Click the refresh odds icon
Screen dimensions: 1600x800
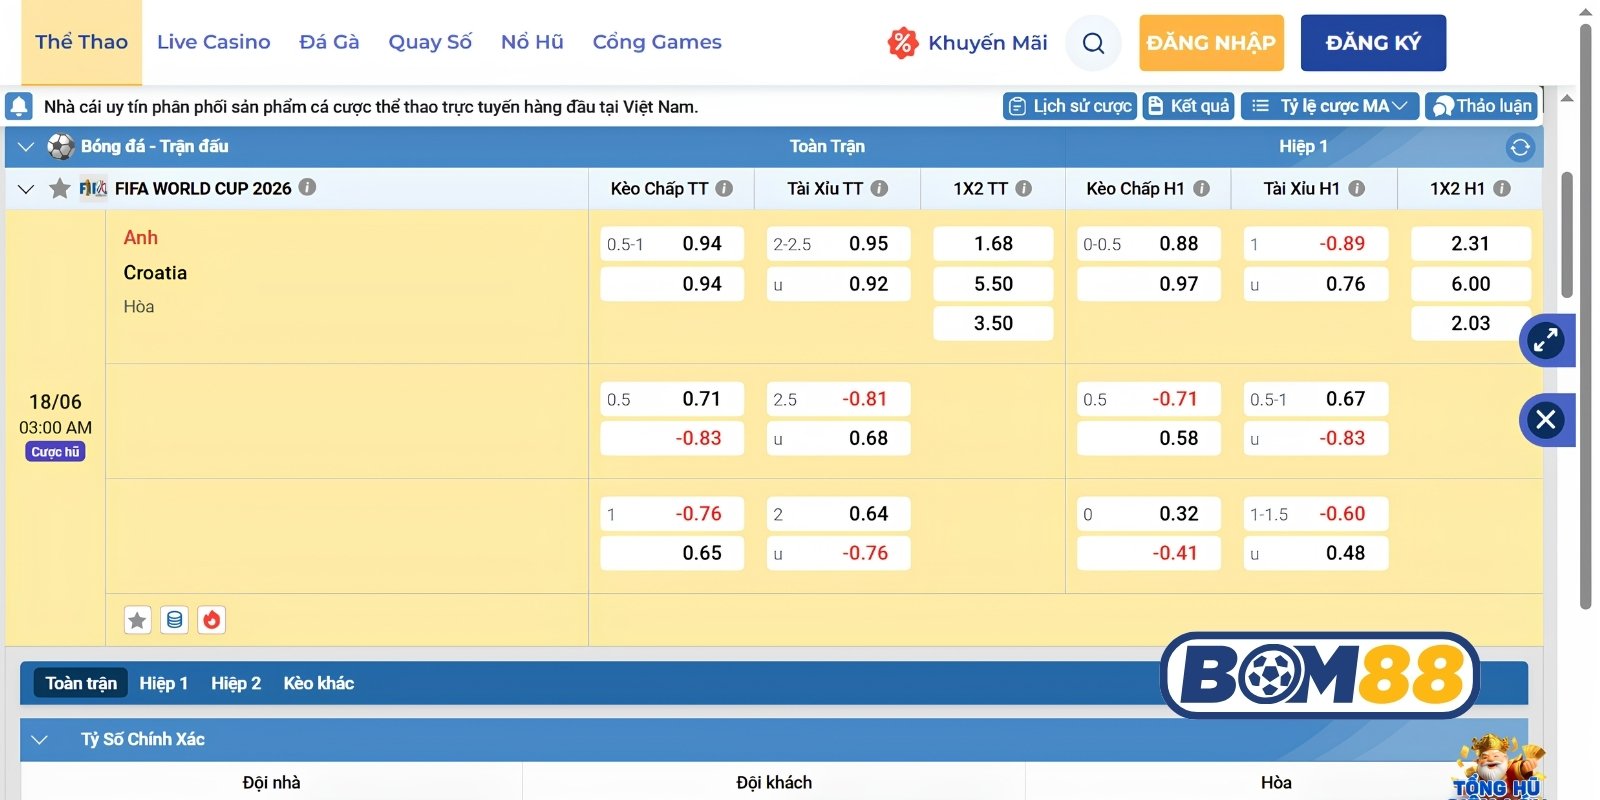(x=1520, y=147)
